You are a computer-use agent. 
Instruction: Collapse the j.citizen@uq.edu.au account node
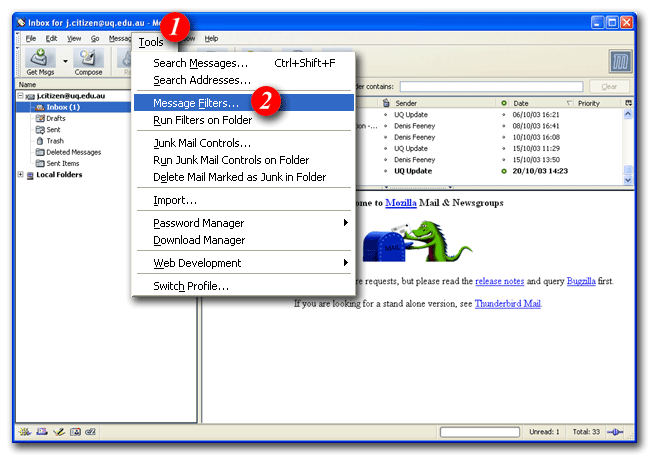coord(21,97)
